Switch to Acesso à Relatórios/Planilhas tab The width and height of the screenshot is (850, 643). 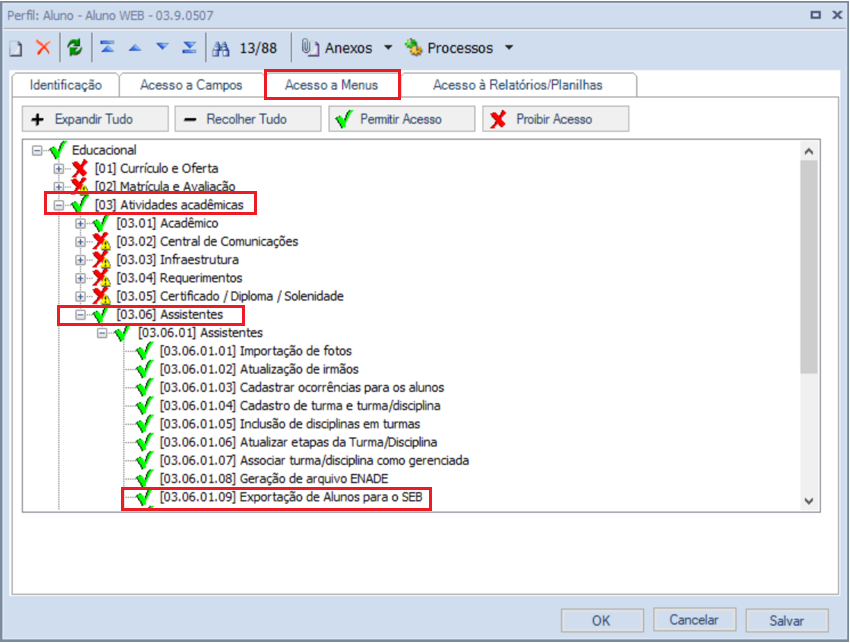click(518, 85)
